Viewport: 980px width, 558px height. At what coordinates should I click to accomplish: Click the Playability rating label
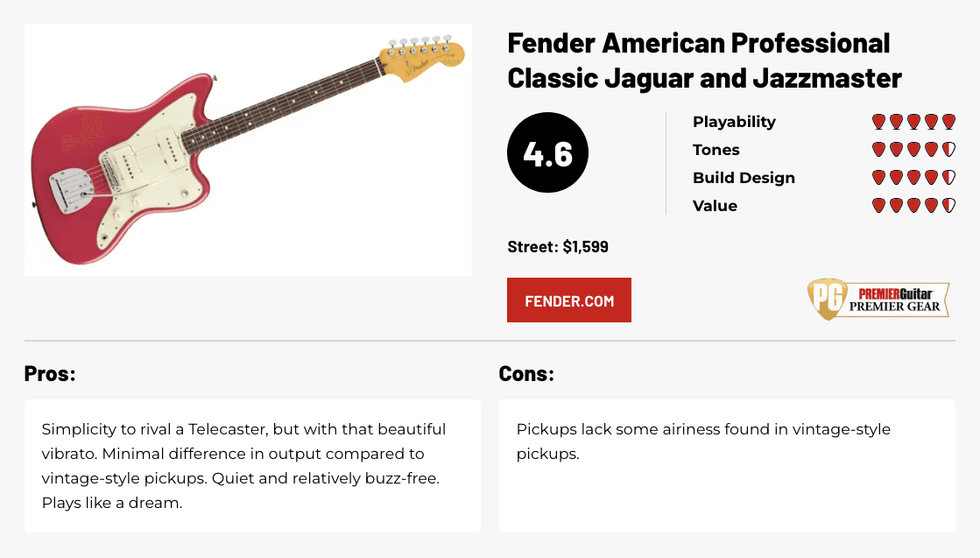[734, 122]
